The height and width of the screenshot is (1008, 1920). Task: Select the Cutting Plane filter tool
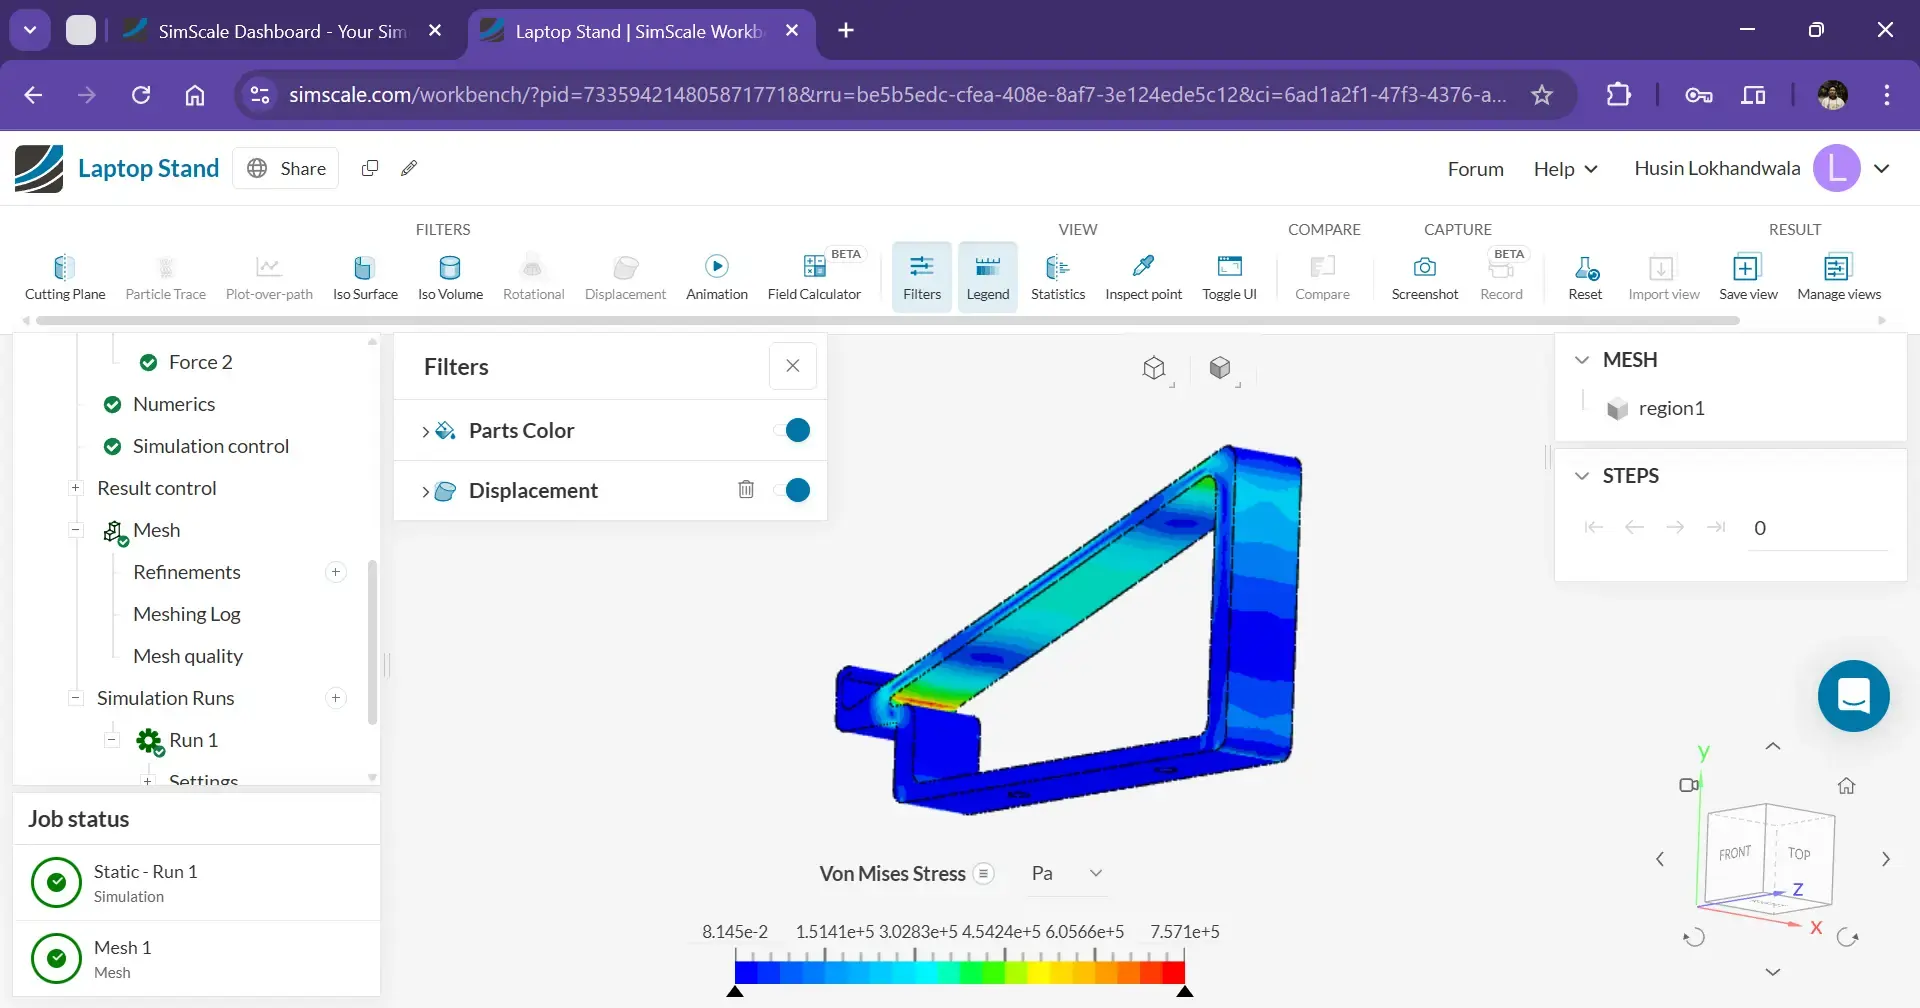(x=64, y=276)
